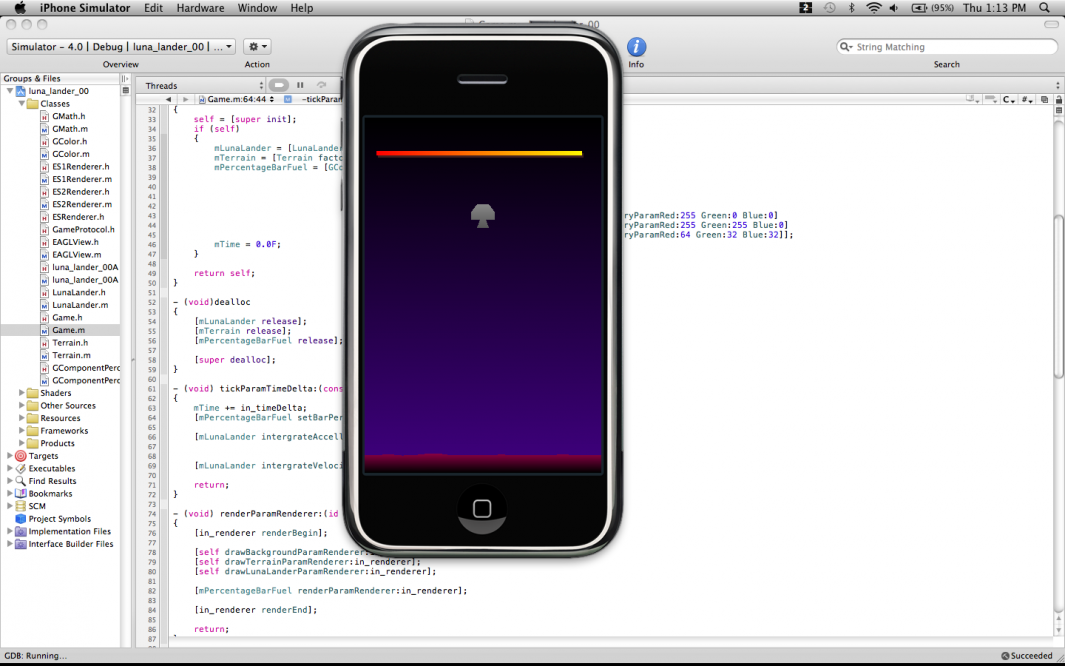1065x666 pixels.
Task: Toggle the breakpoints activation button
Action: point(278,85)
